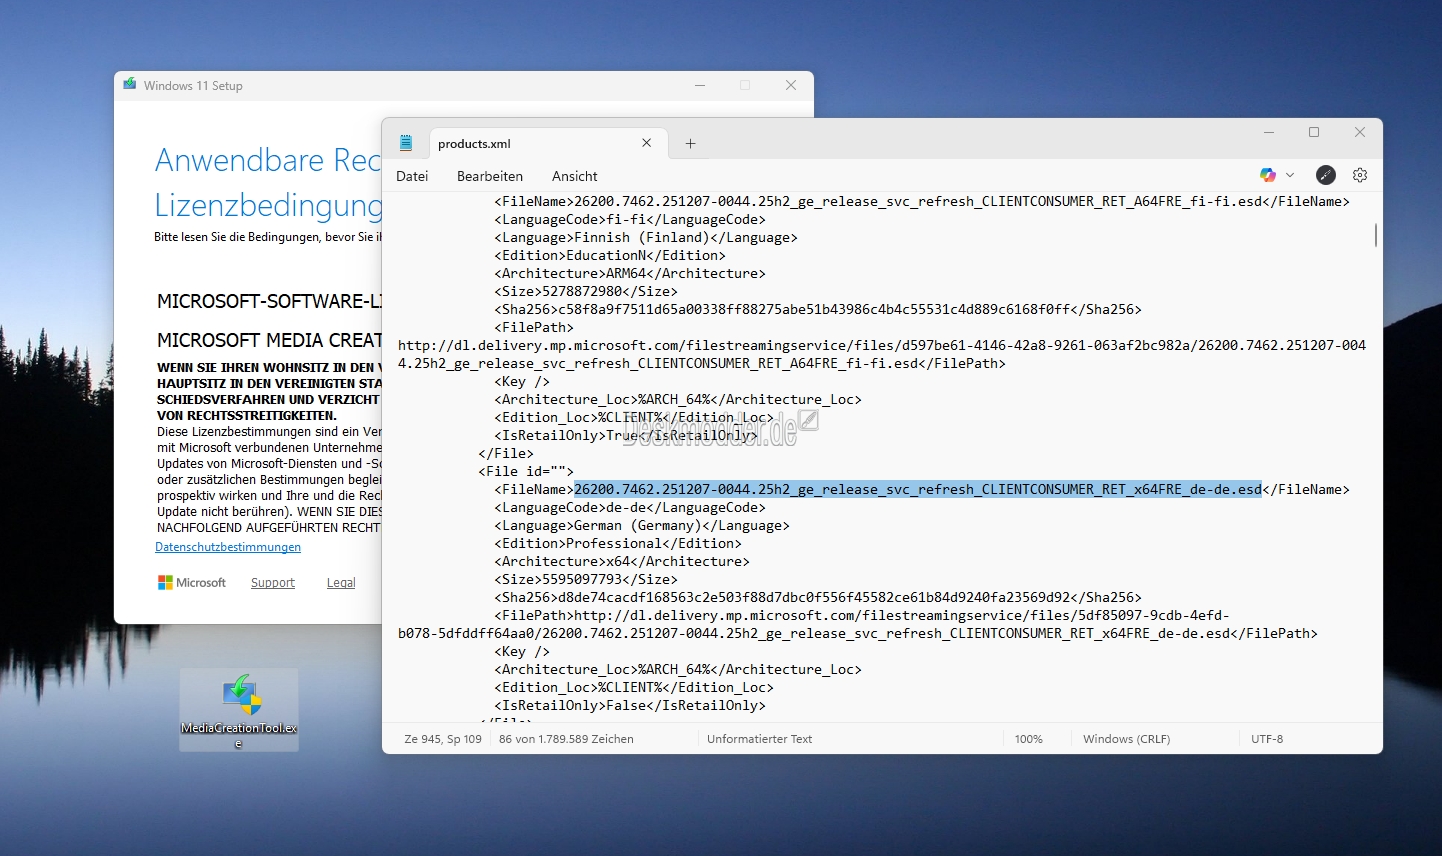
Task: Click the Legal link in setup
Action: coord(341,583)
